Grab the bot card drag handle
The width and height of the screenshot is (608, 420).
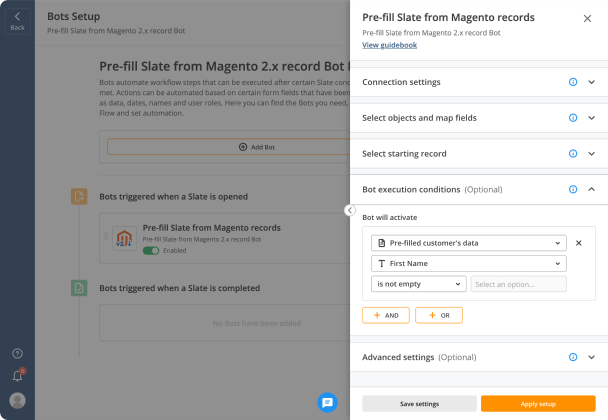[x=106, y=236]
